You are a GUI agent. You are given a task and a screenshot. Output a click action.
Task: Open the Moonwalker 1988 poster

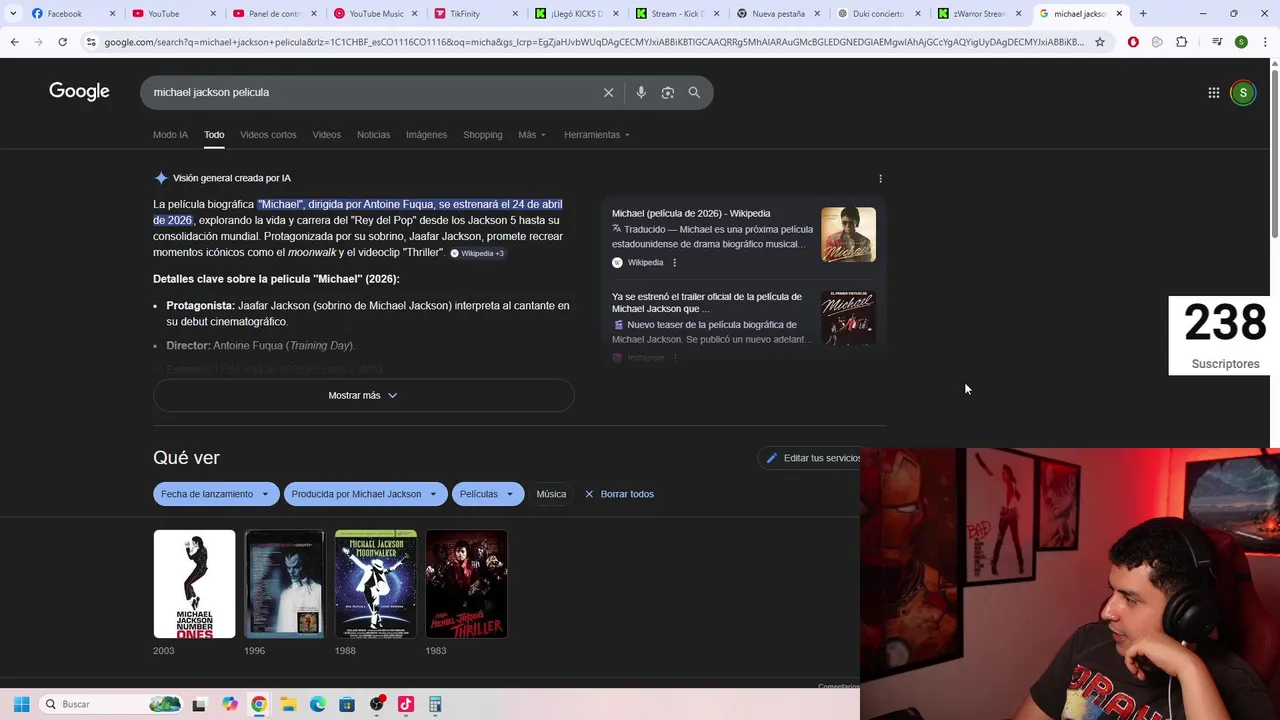[375, 584]
